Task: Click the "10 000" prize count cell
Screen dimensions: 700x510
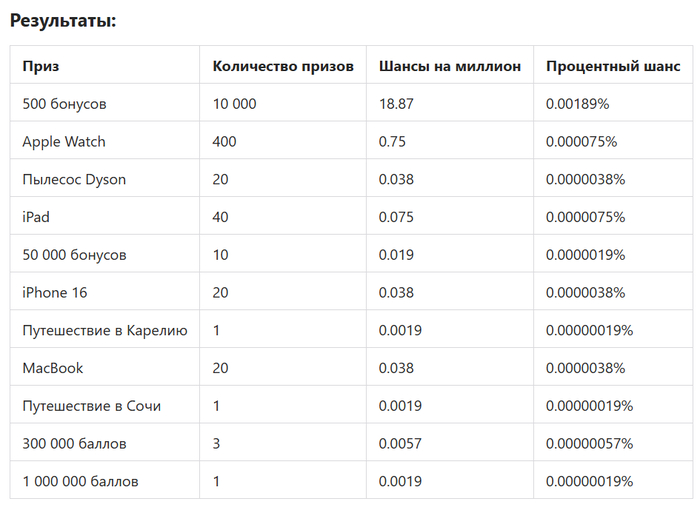Action: [x=235, y=104]
